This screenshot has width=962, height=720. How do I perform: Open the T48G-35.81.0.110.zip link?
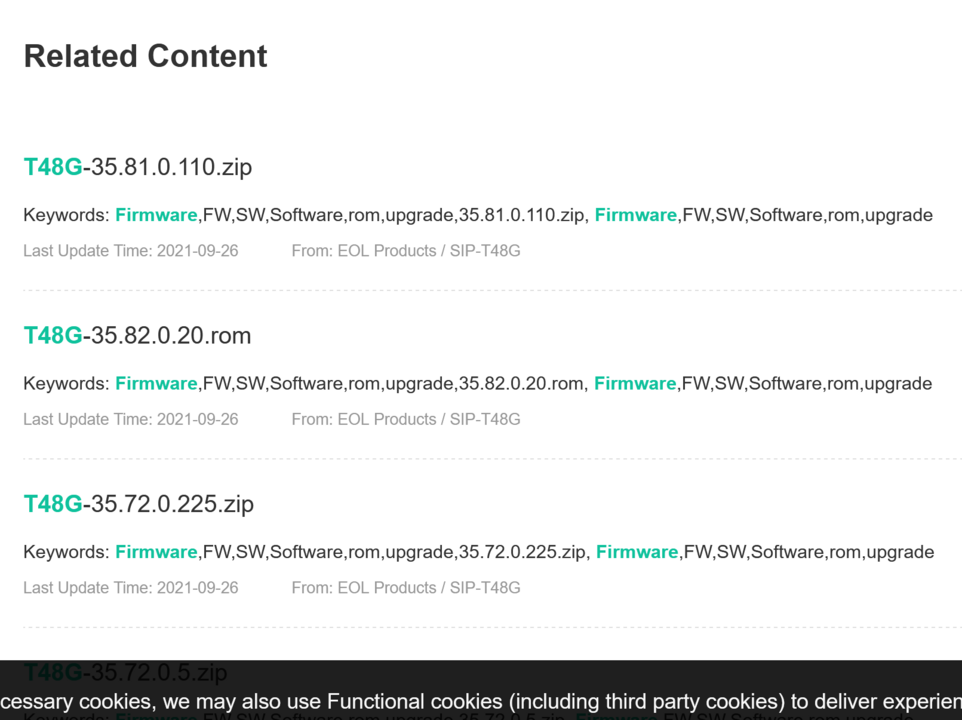coord(138,167)
